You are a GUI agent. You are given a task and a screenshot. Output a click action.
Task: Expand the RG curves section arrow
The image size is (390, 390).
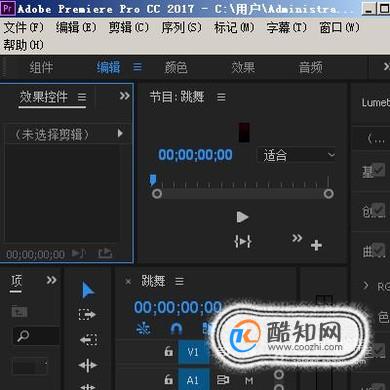coord(366,285)
